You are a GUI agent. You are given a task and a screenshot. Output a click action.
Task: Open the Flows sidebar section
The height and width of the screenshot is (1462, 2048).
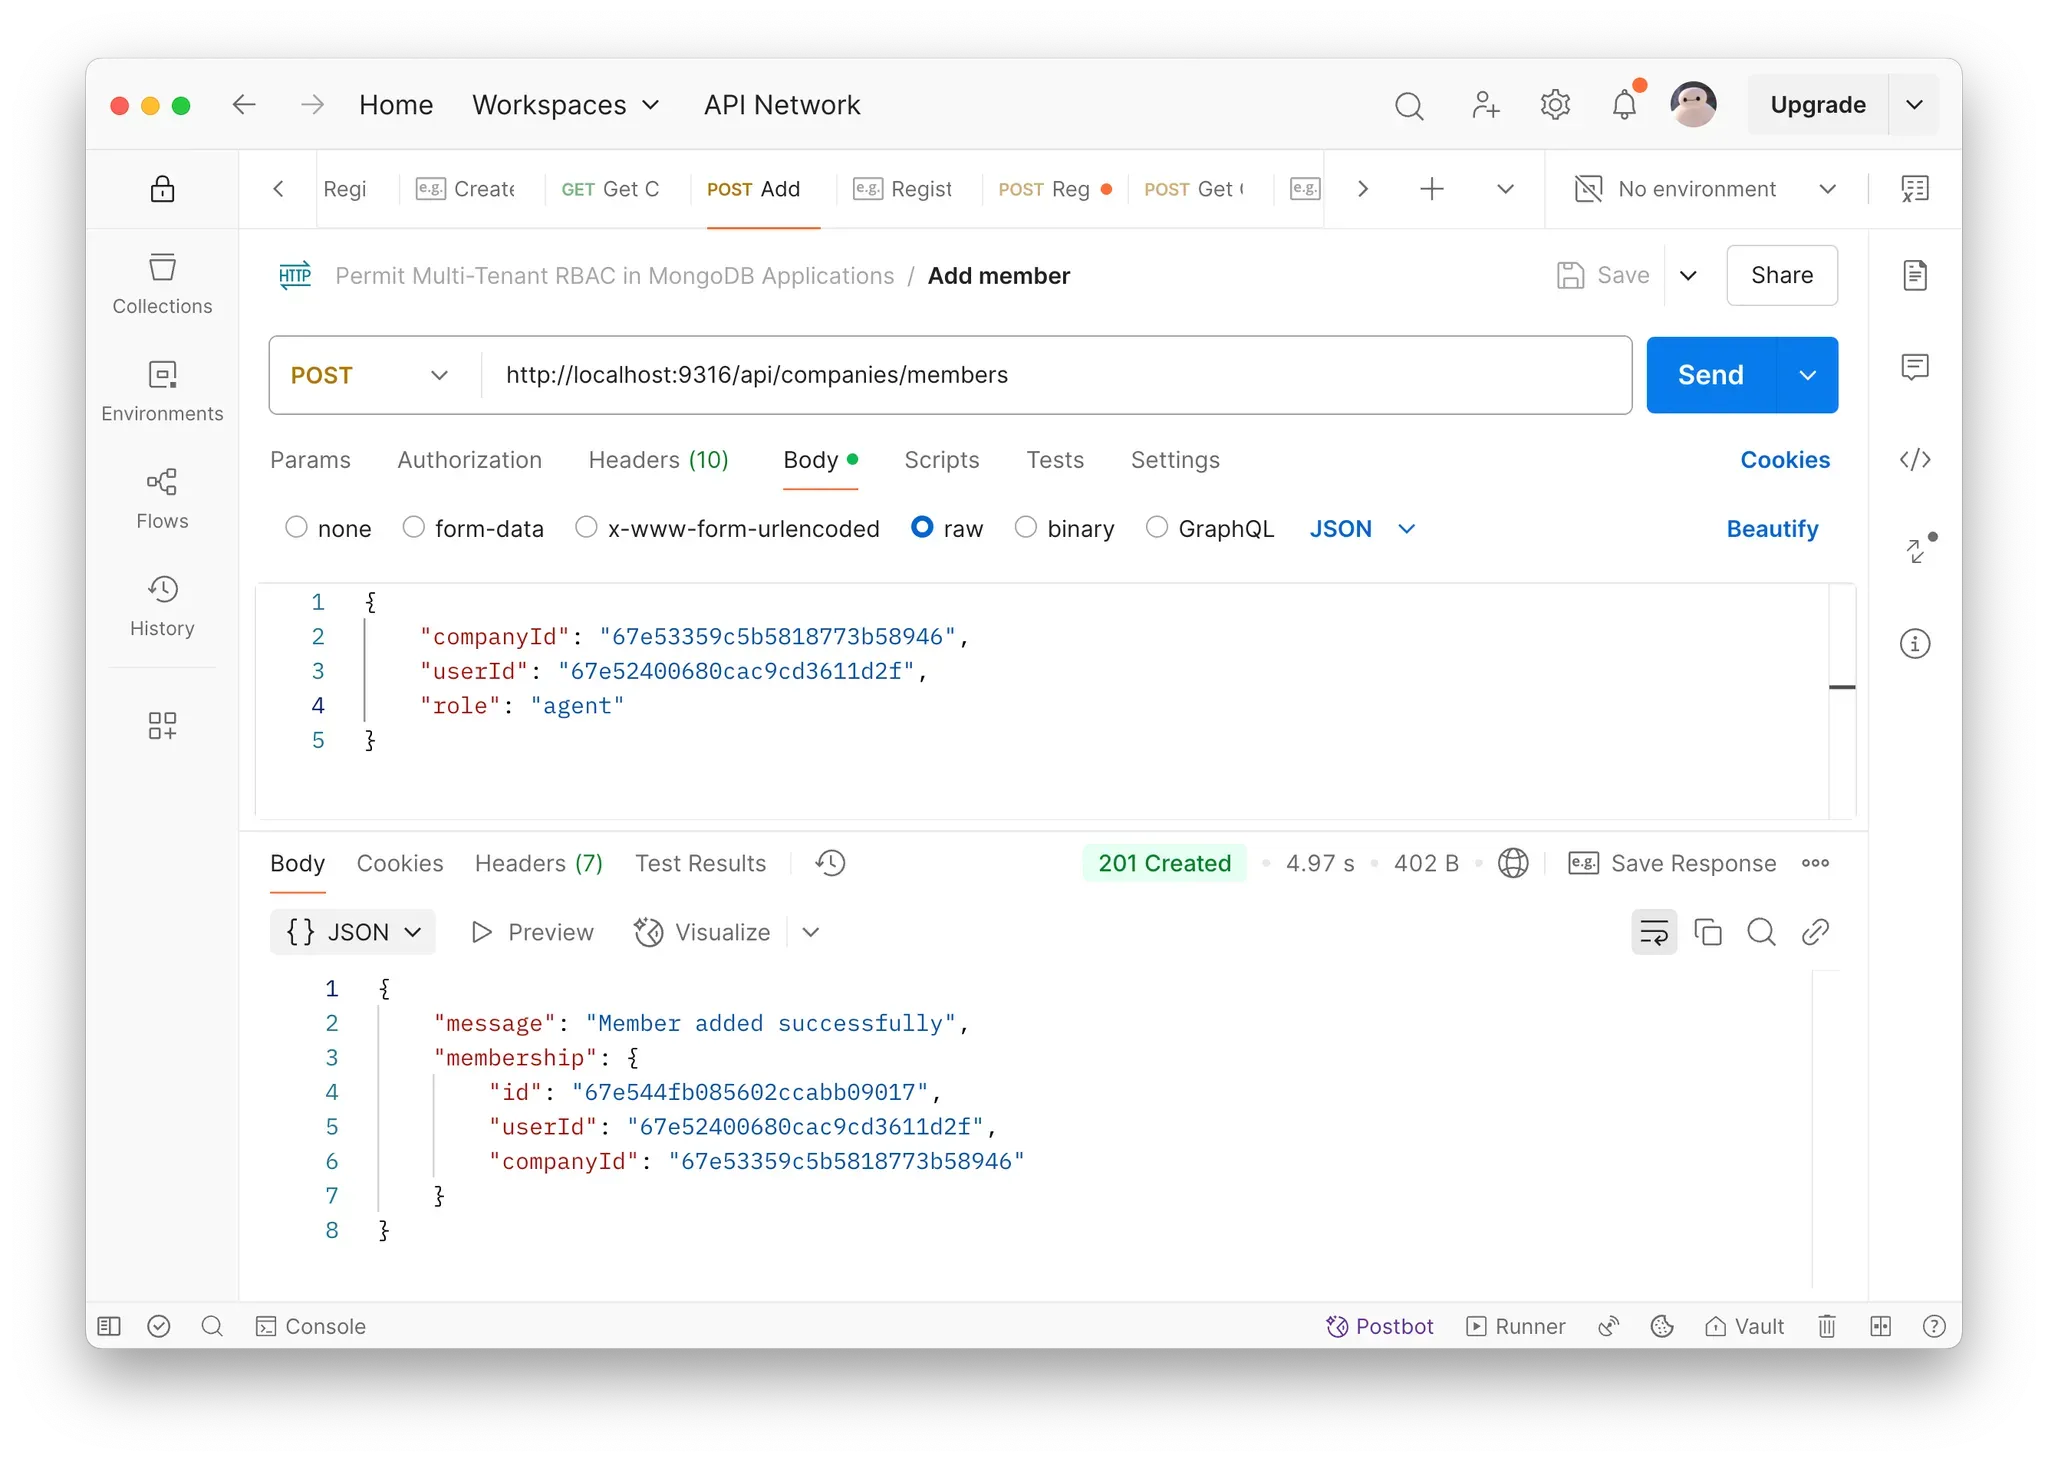point(162,498)
